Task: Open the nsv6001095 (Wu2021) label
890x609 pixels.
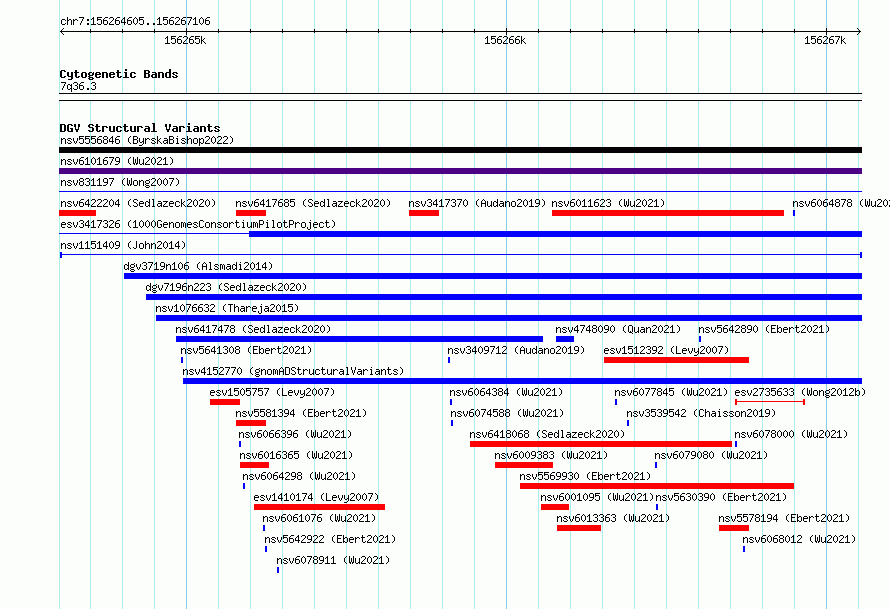Action: pyautogui.click(x=597, y=497)
